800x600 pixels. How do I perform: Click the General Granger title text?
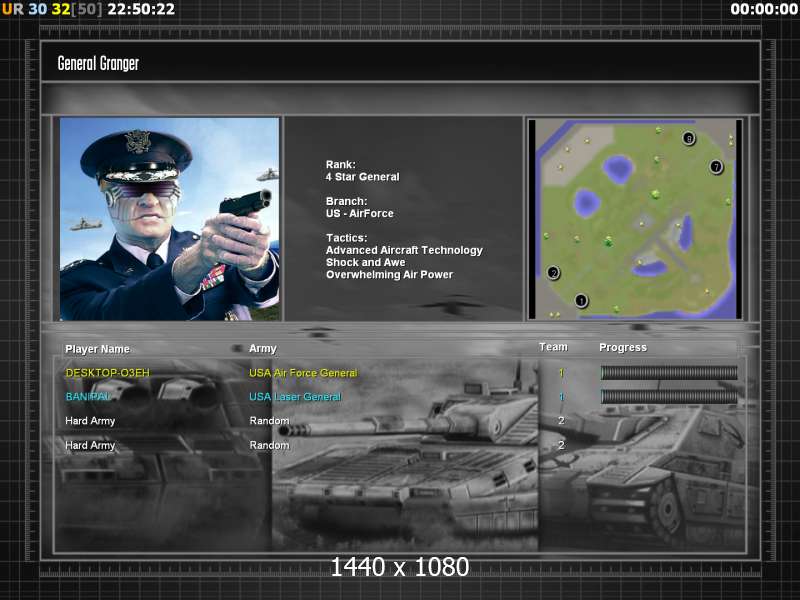point(98,63)
